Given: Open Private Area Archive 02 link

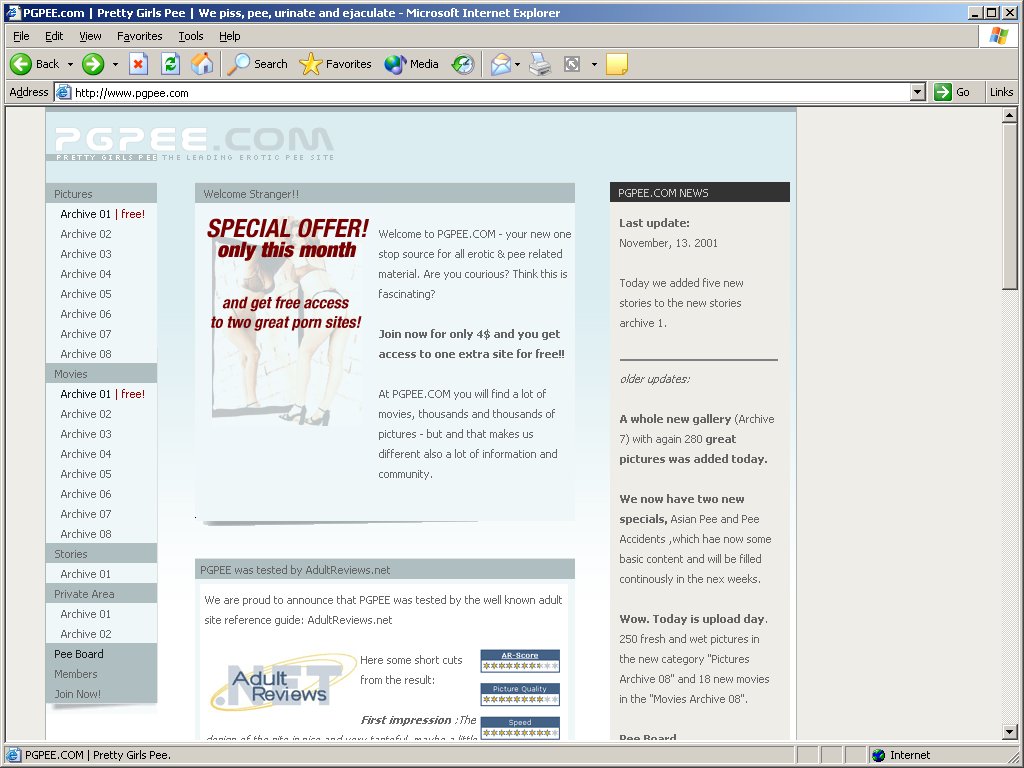Looking at the screenshot, I should coord(86,634).
